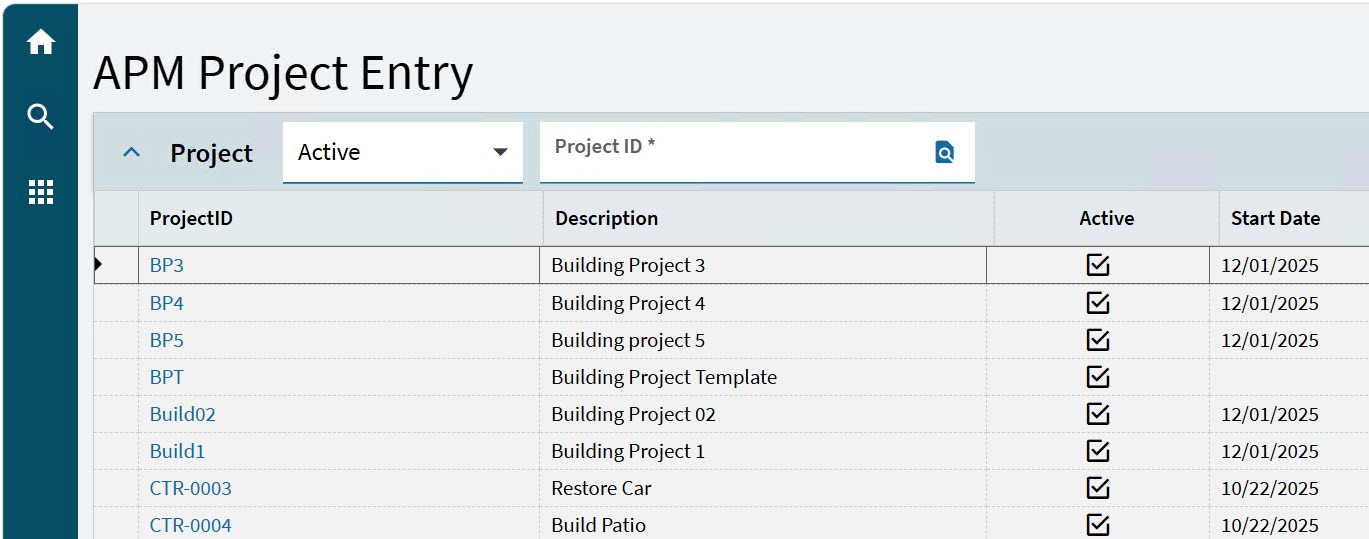The image size is (1369, 539).
Task: Select the 'Building Project 4' description cell
Action: (763, 302)
